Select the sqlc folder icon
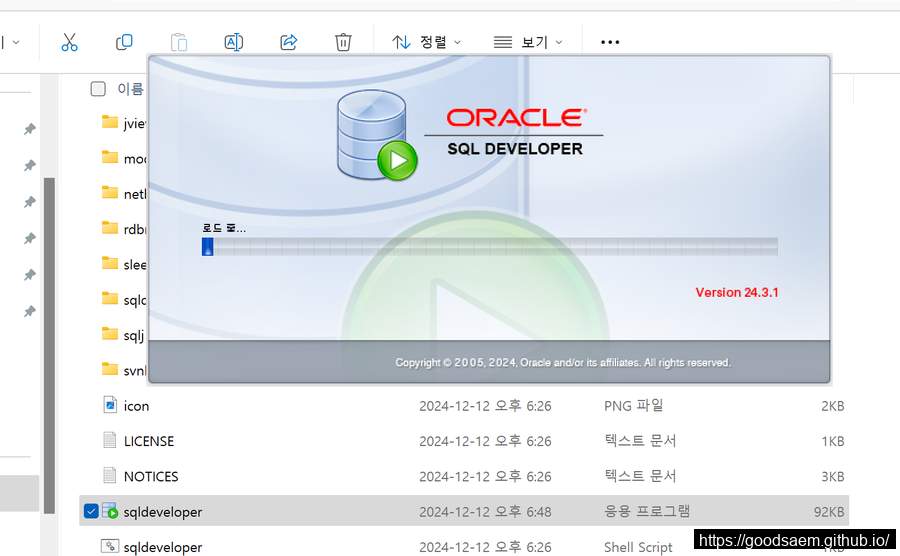The height and width of the screenshot is (556, 900). tap(110, 299)
